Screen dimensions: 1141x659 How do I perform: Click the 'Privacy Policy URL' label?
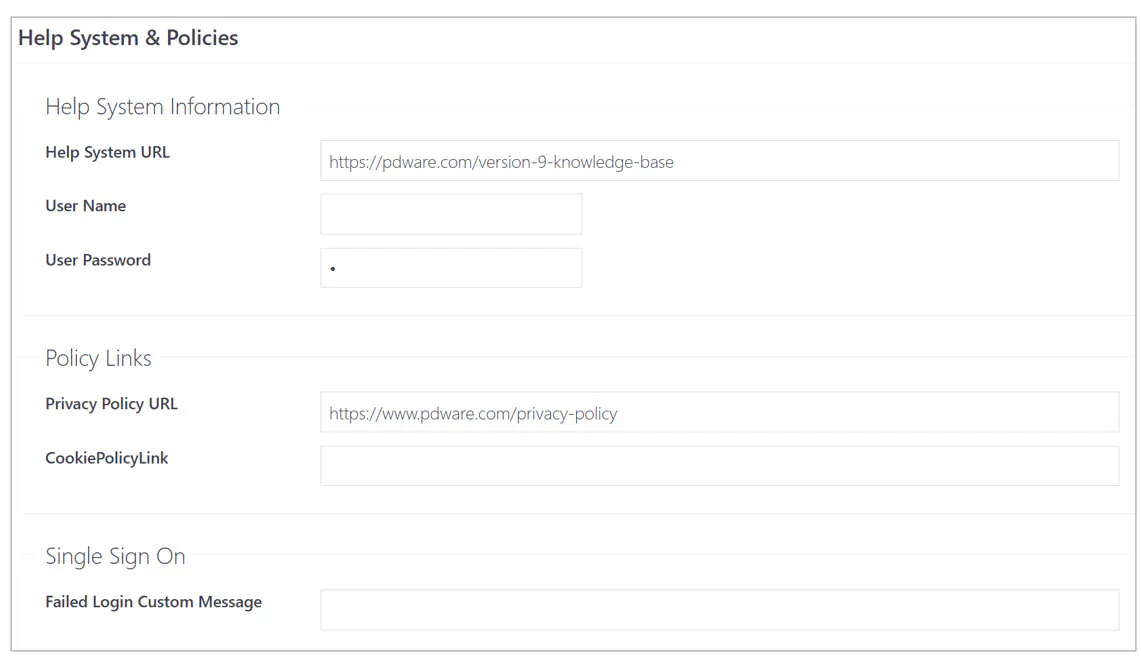(x=111, y=404)
